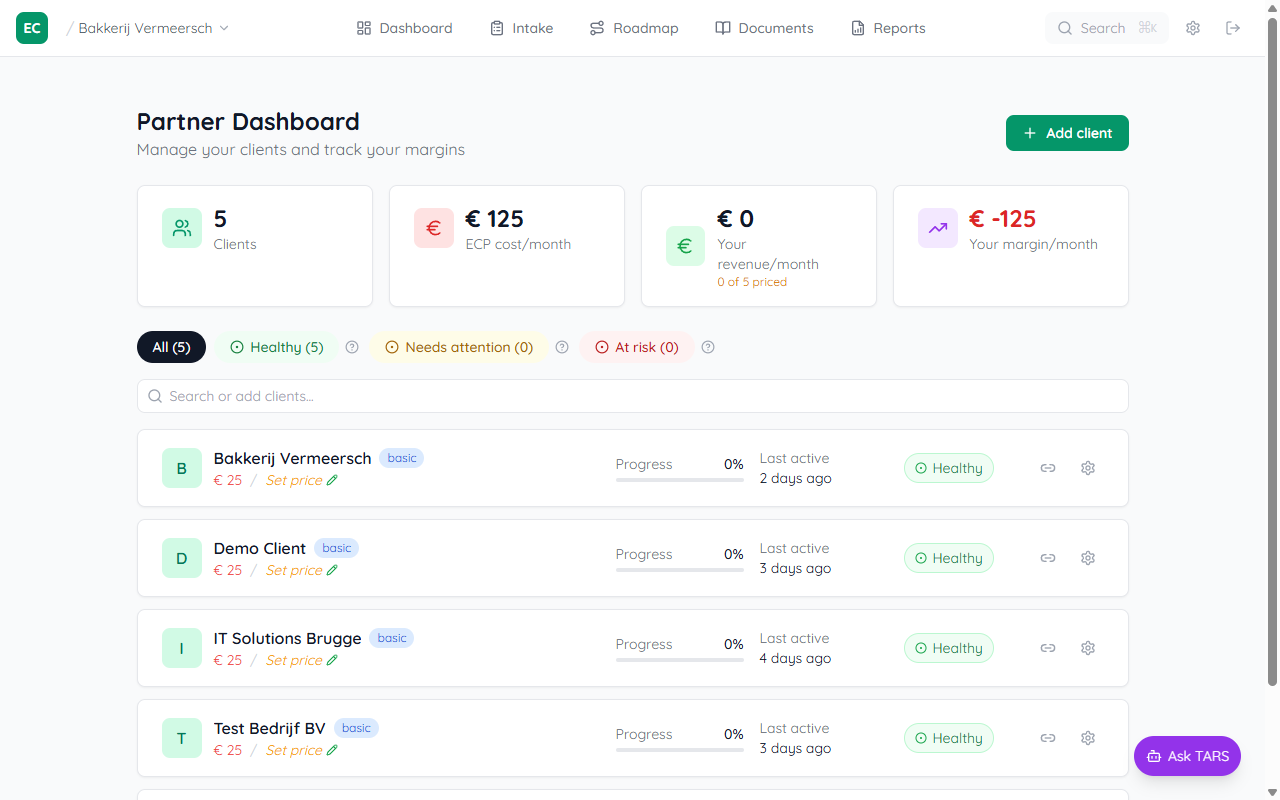1280x800 pixels.
Task: Enable the Needs attention filter
Action: [459, 347]
